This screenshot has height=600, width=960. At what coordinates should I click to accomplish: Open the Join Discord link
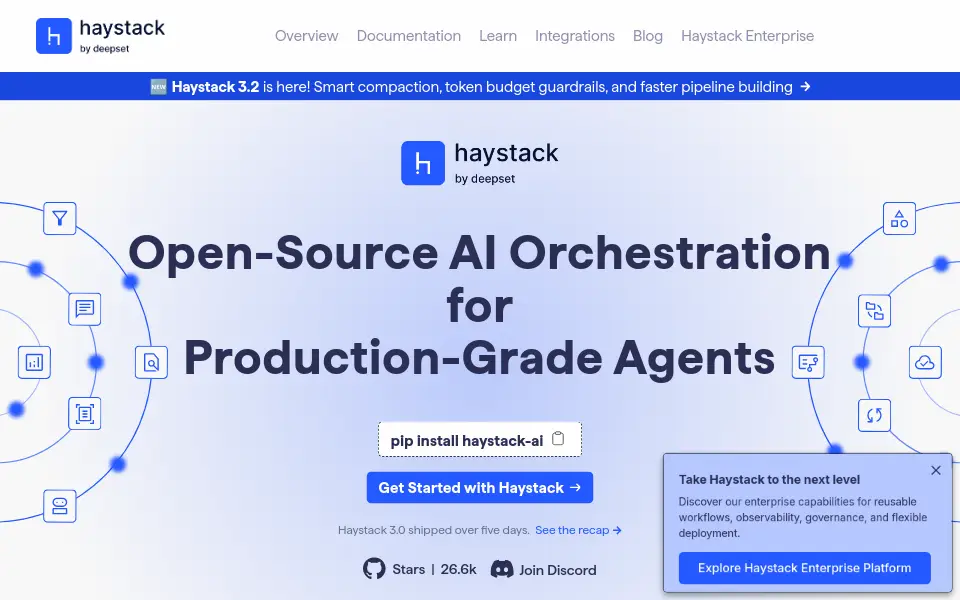point(544,569)
